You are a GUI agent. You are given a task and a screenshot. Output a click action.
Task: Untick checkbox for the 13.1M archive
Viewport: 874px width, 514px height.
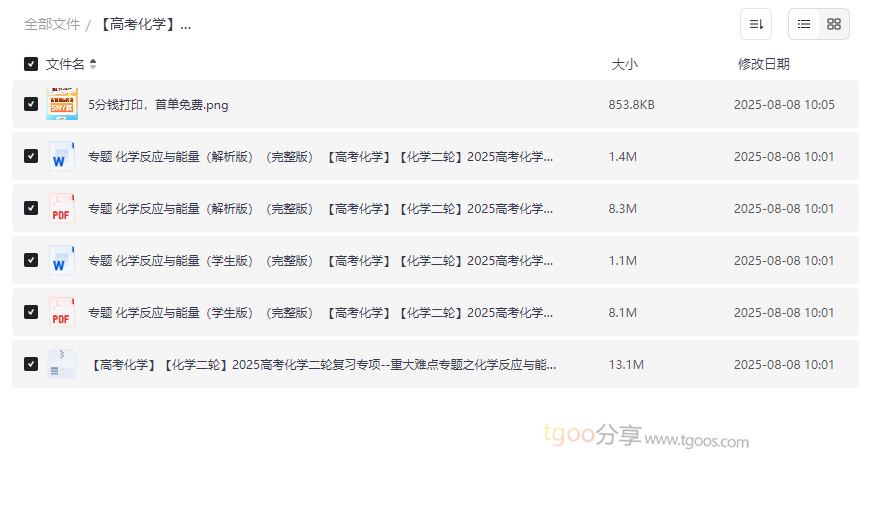[x=31, y=365]
